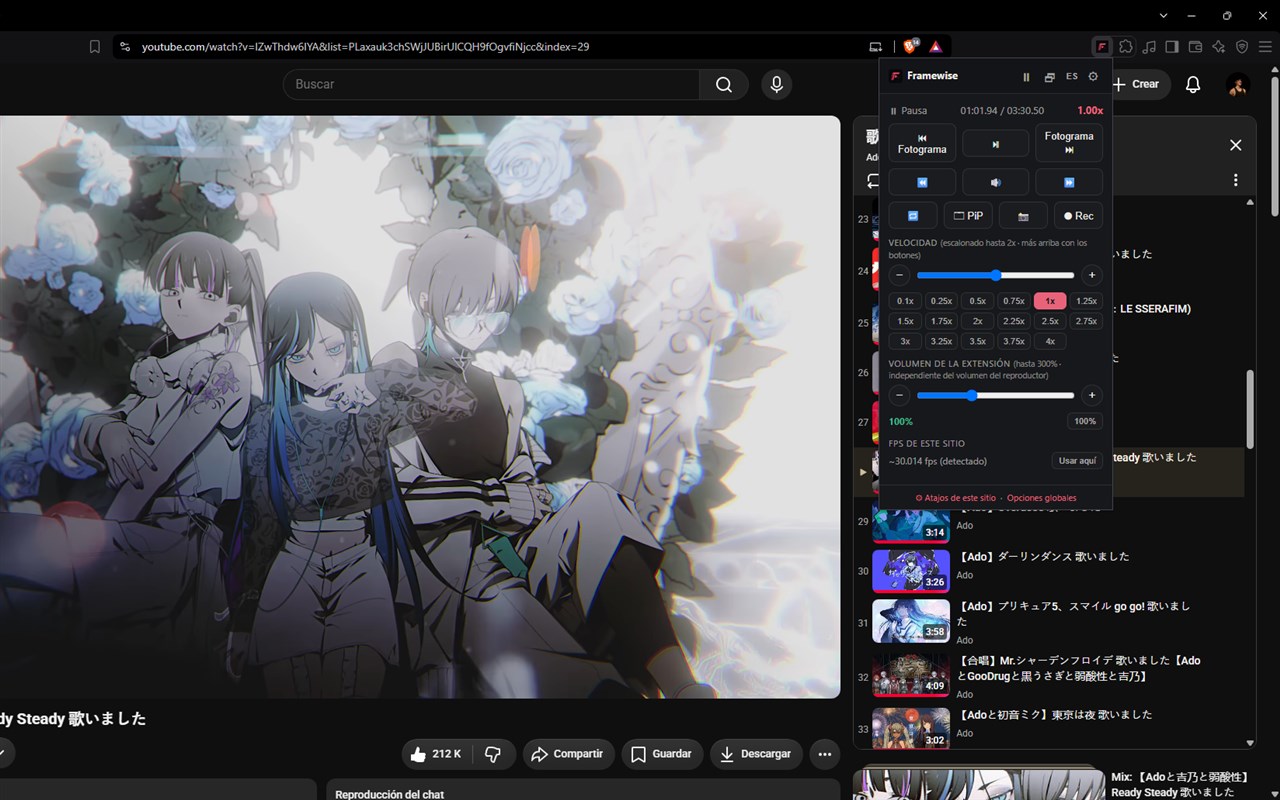Viewport: 1280px width, 800px height.
Task: Click the Brave Rewards triangle icon
Action: [935, 46]
